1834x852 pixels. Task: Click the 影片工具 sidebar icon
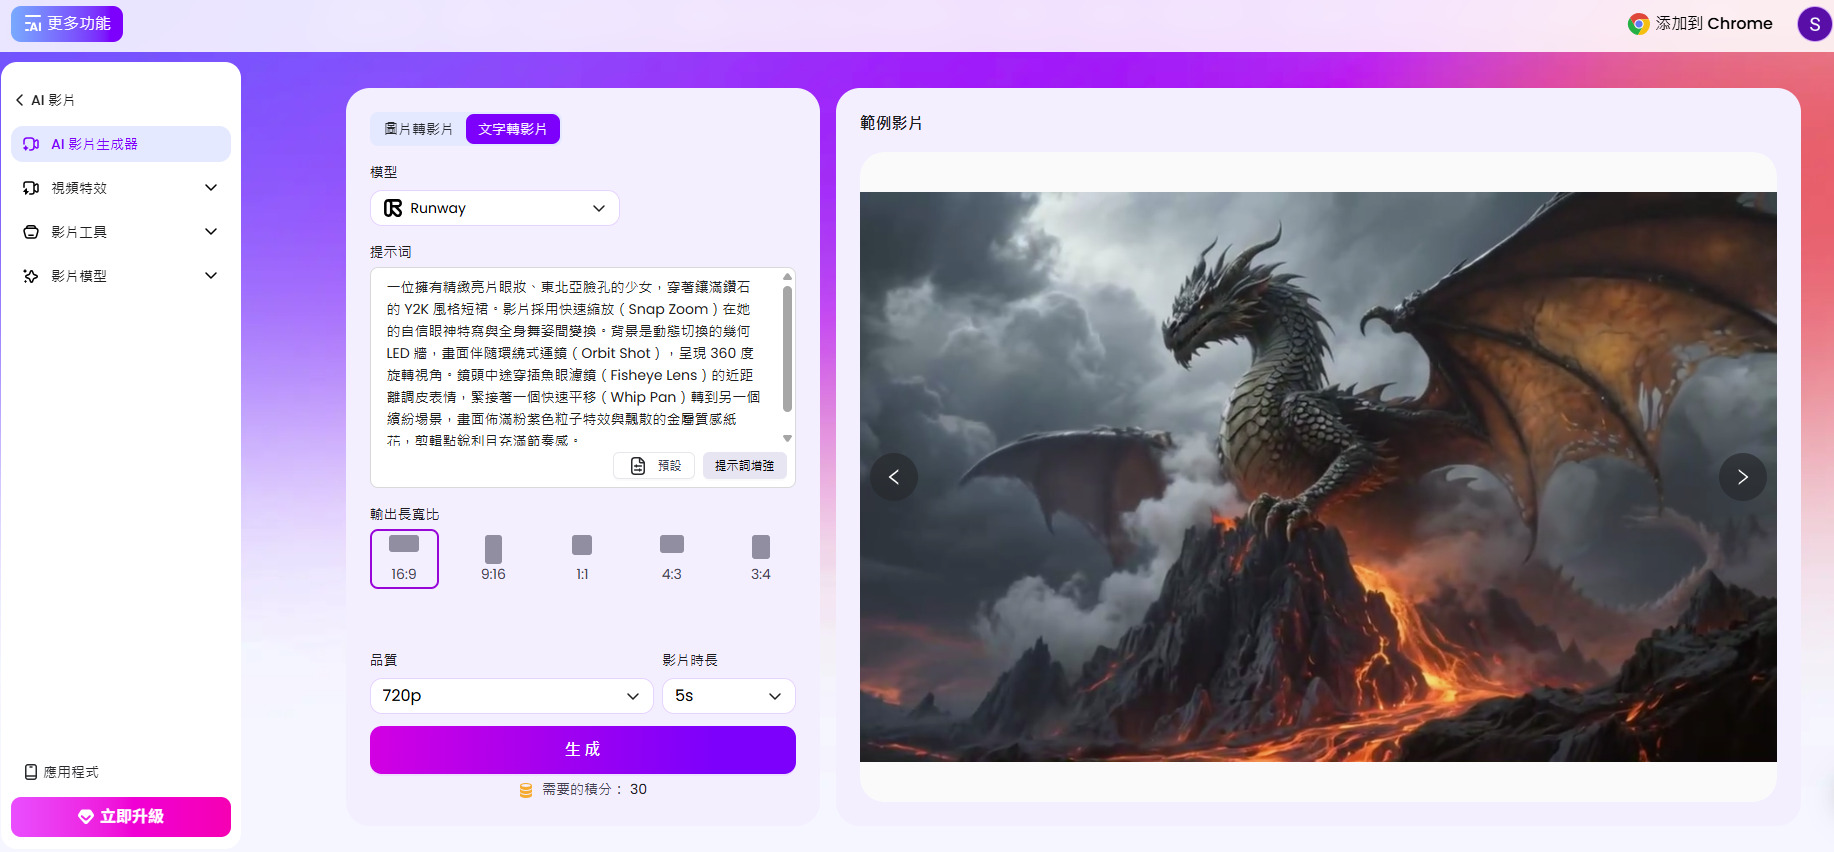(31, 232)
